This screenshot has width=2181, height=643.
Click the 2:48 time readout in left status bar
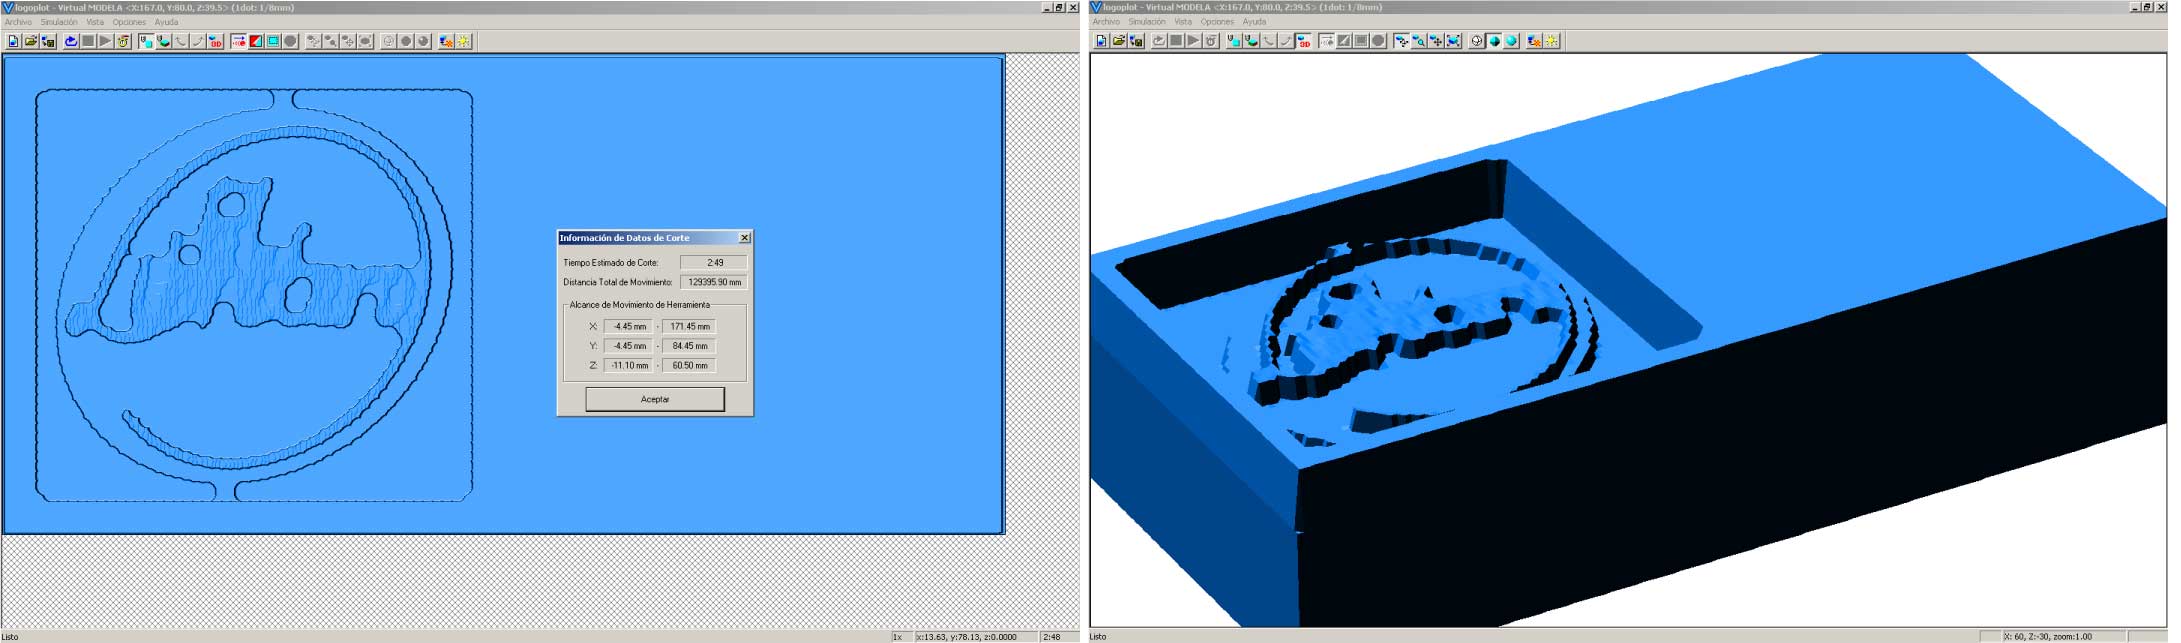tap(1058, 637)
